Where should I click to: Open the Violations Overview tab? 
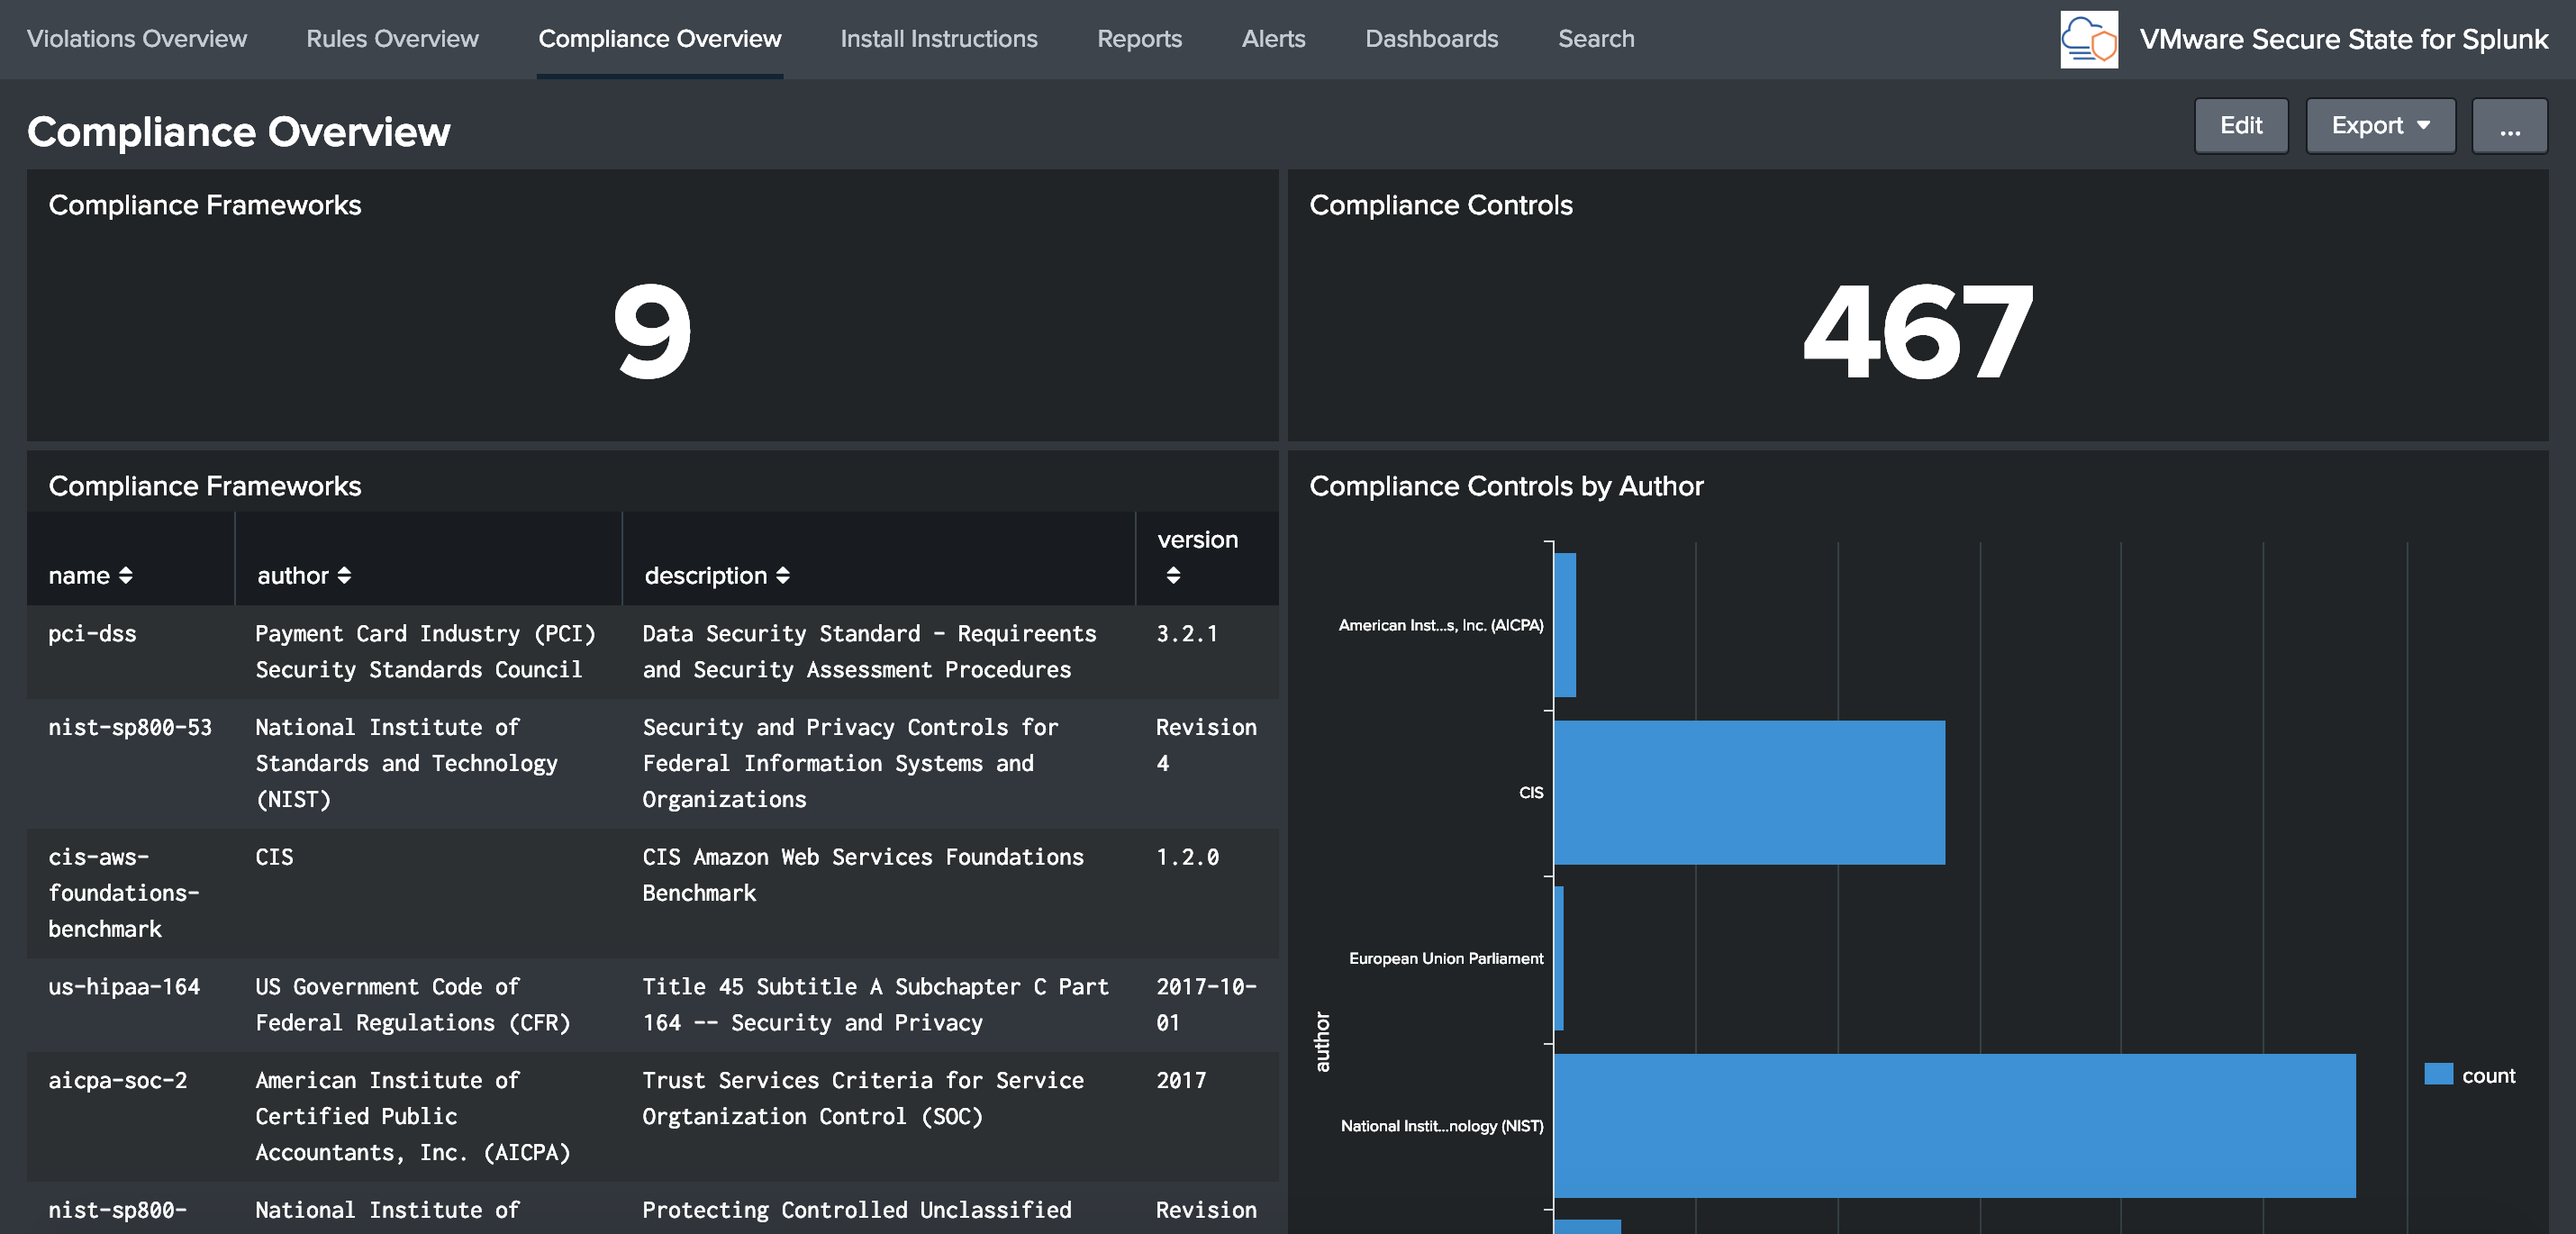coord(137,39)
